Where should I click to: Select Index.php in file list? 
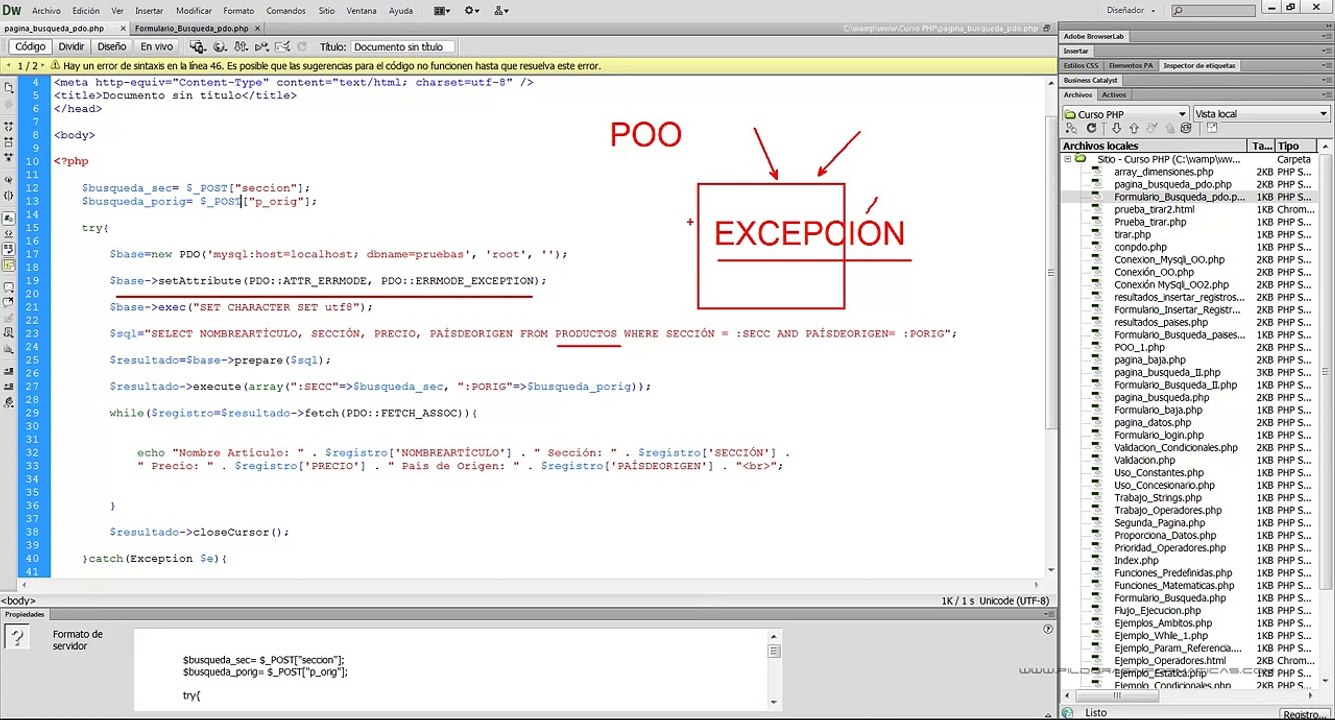1136,561
